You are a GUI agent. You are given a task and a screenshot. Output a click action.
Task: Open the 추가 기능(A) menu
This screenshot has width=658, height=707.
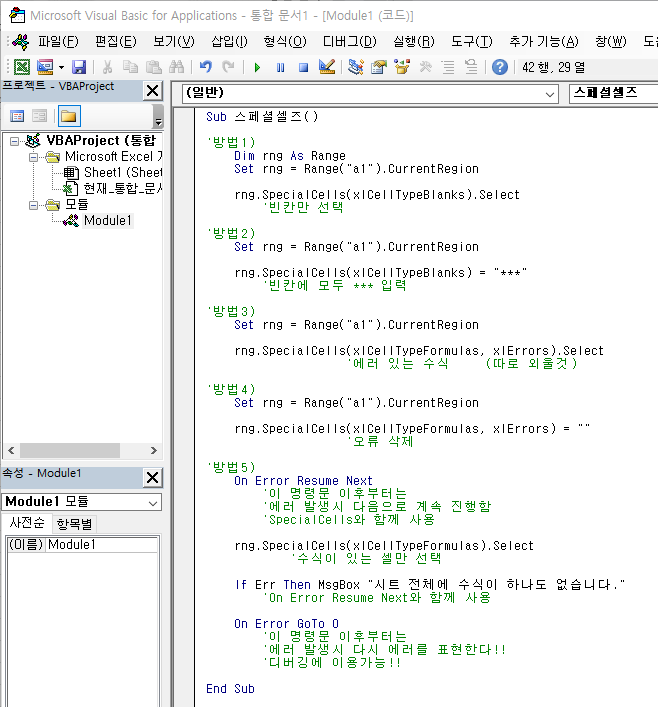point(543,41)
